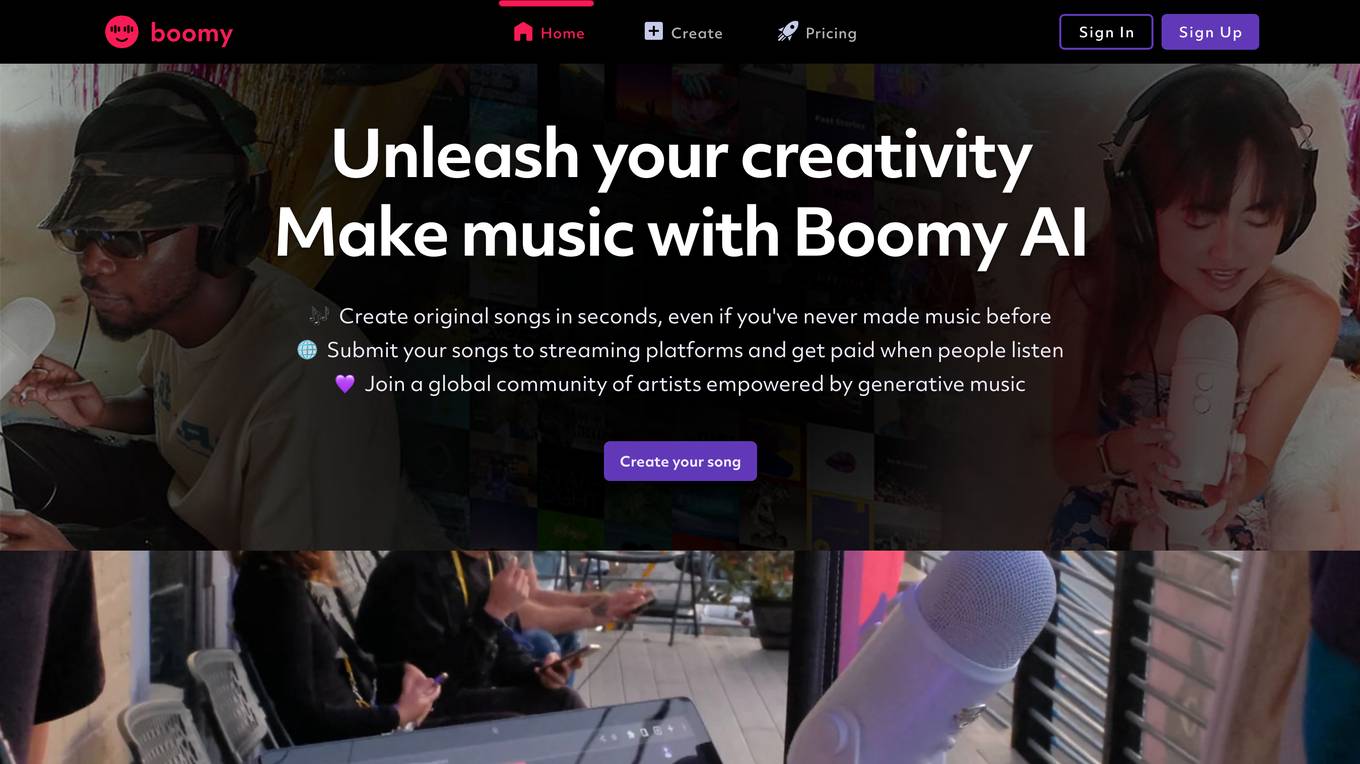
Task: Click the Unleash your creativity headline
Action: click(681, 156)
